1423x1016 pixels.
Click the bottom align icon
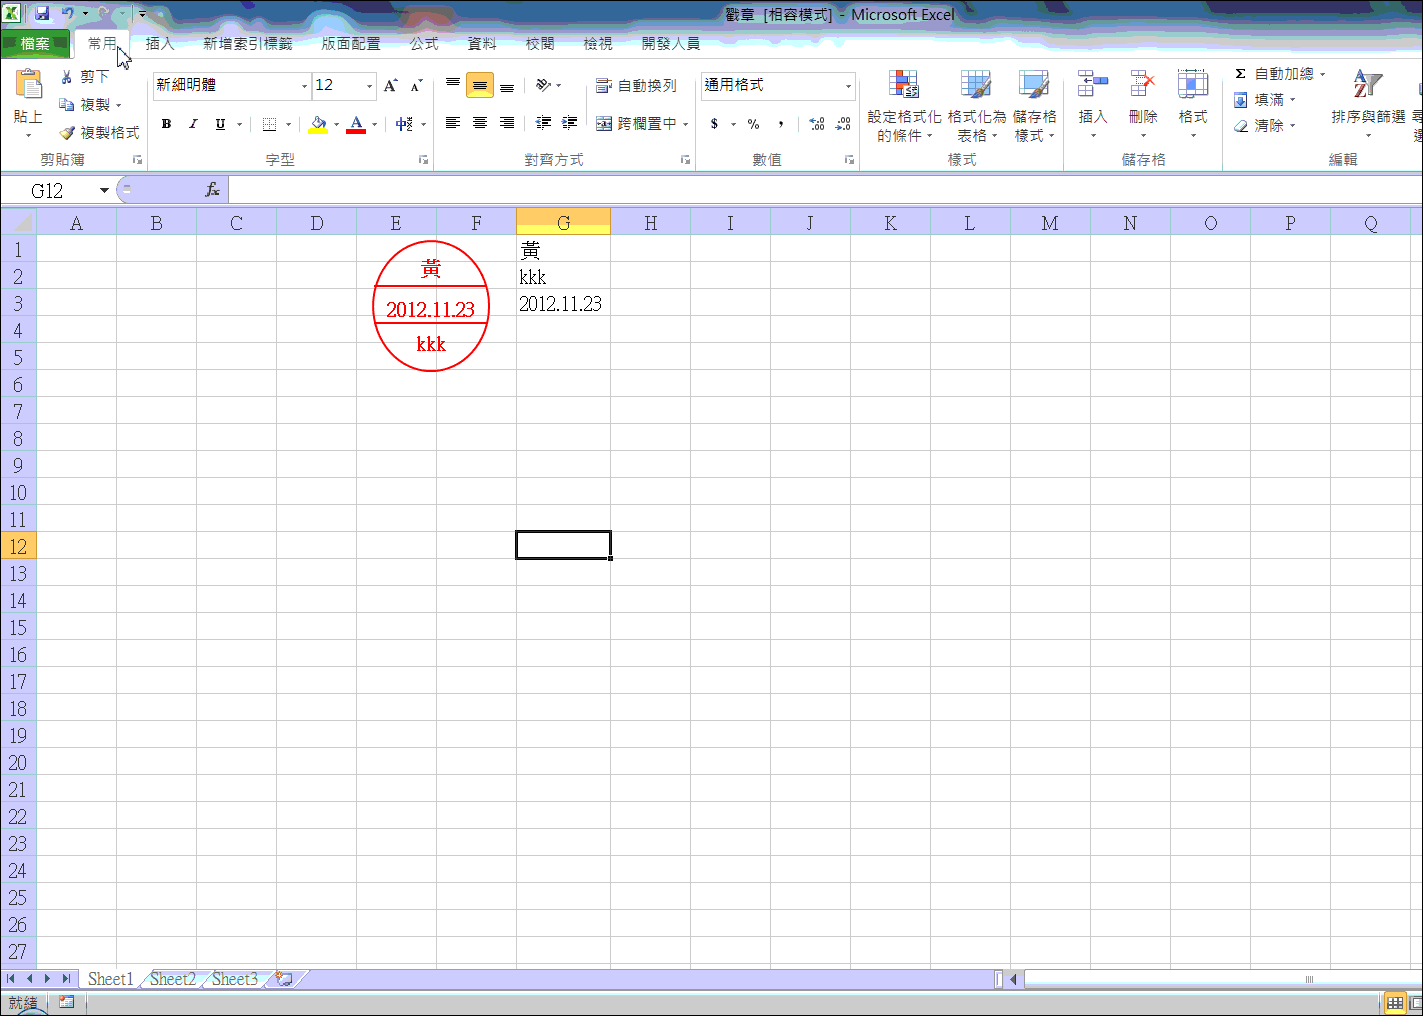click(507, 86)
